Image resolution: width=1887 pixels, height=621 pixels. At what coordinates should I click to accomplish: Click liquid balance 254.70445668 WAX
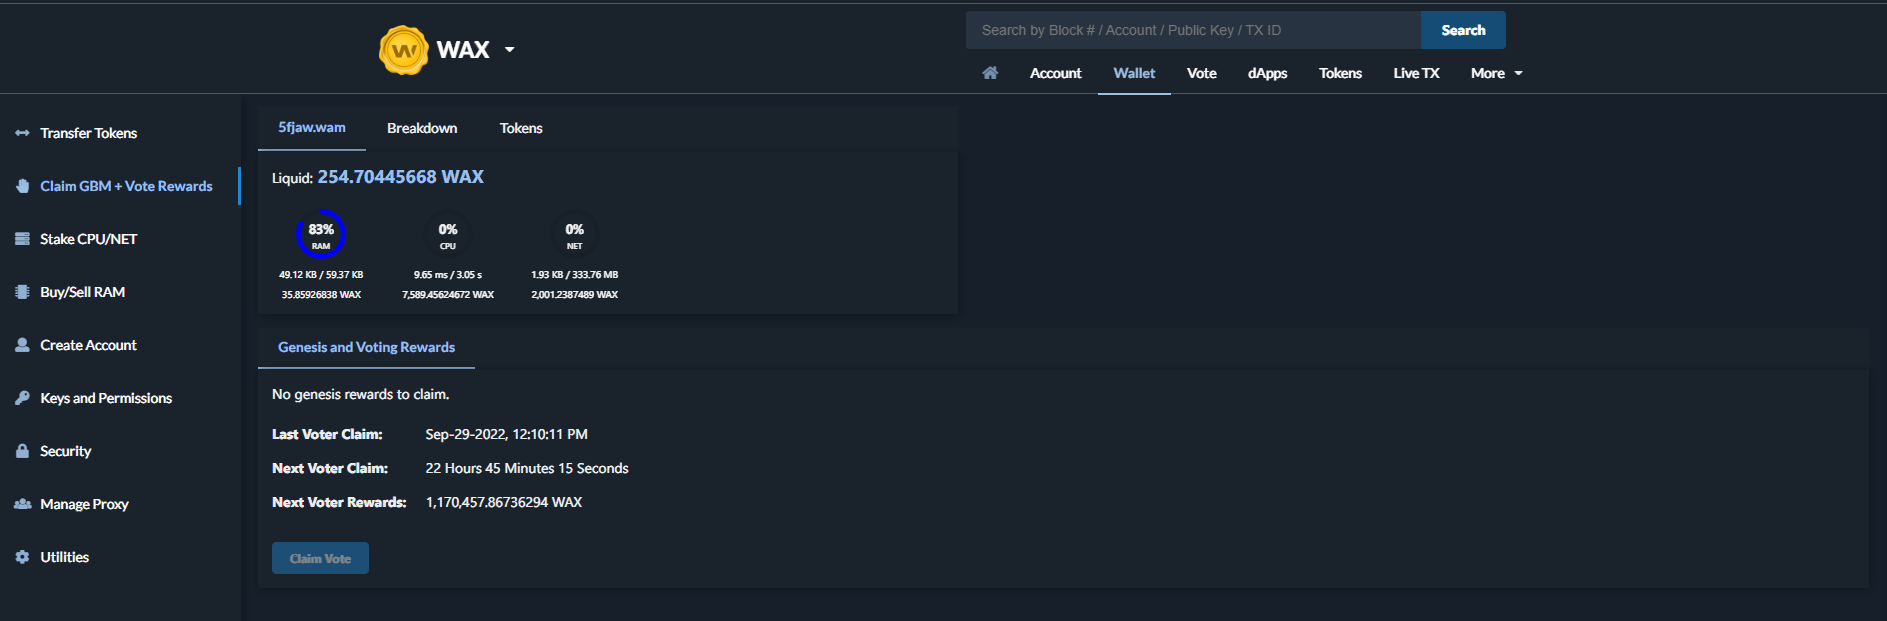[400, 177]
